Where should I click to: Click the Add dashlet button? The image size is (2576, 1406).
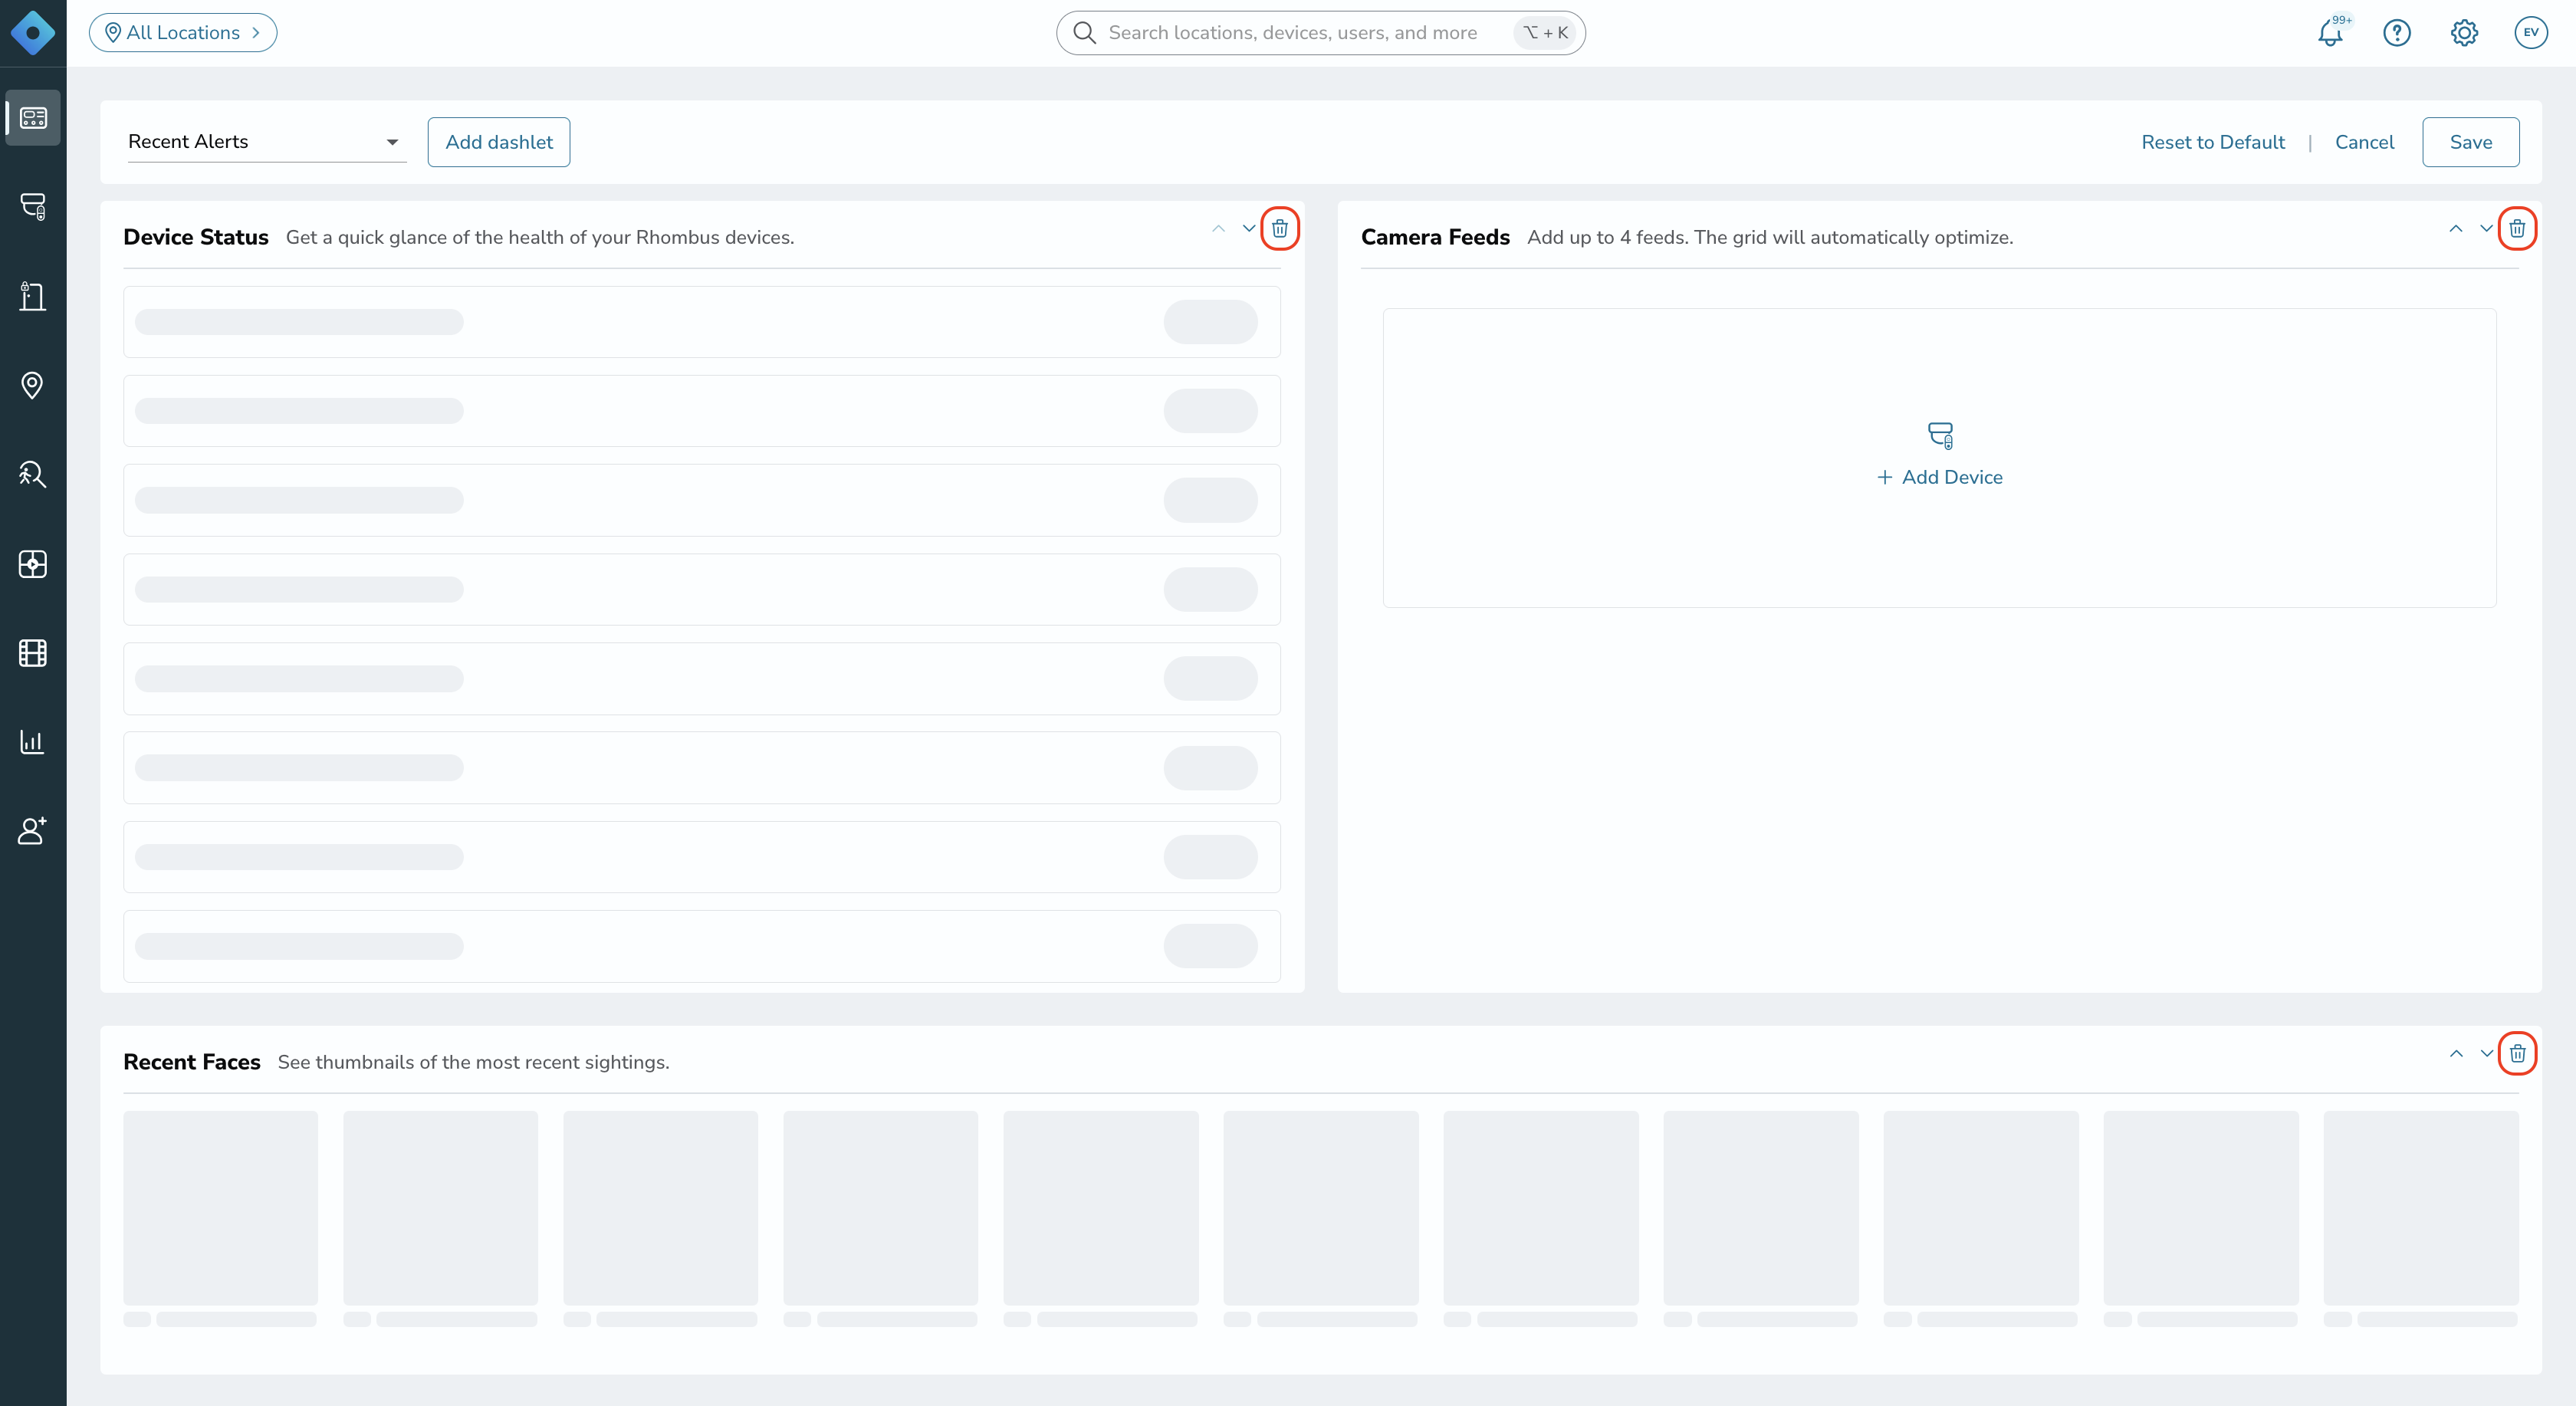[499, 142]
